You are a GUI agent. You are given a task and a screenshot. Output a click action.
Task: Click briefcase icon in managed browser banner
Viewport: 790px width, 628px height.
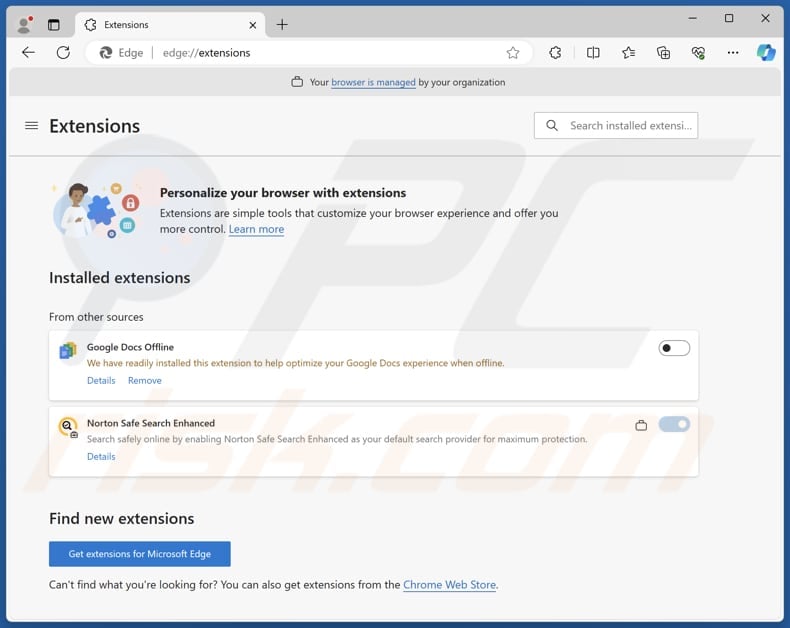tap(297, 82)
